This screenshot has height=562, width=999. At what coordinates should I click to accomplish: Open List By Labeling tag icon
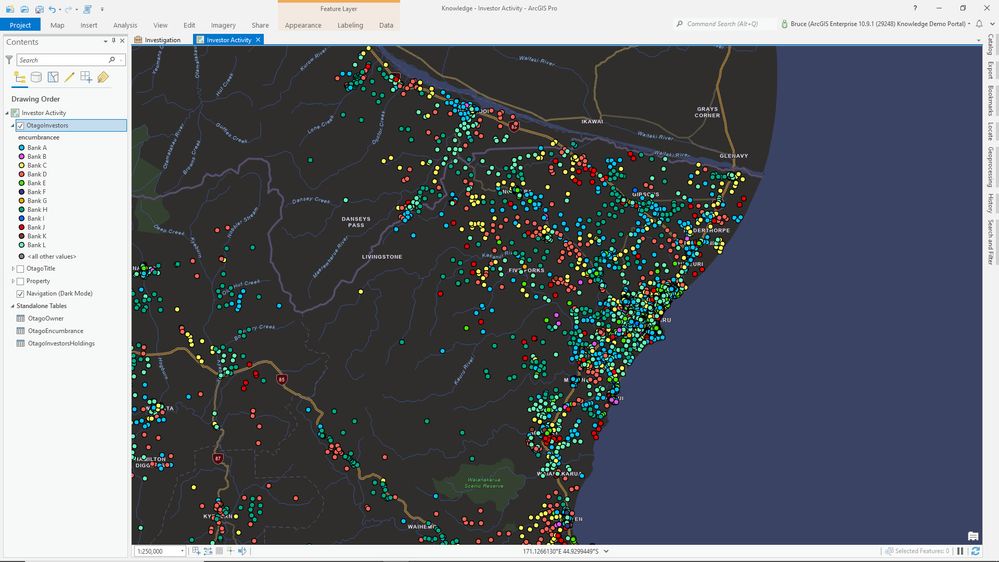pyautogui.click(x=103, y=77)
